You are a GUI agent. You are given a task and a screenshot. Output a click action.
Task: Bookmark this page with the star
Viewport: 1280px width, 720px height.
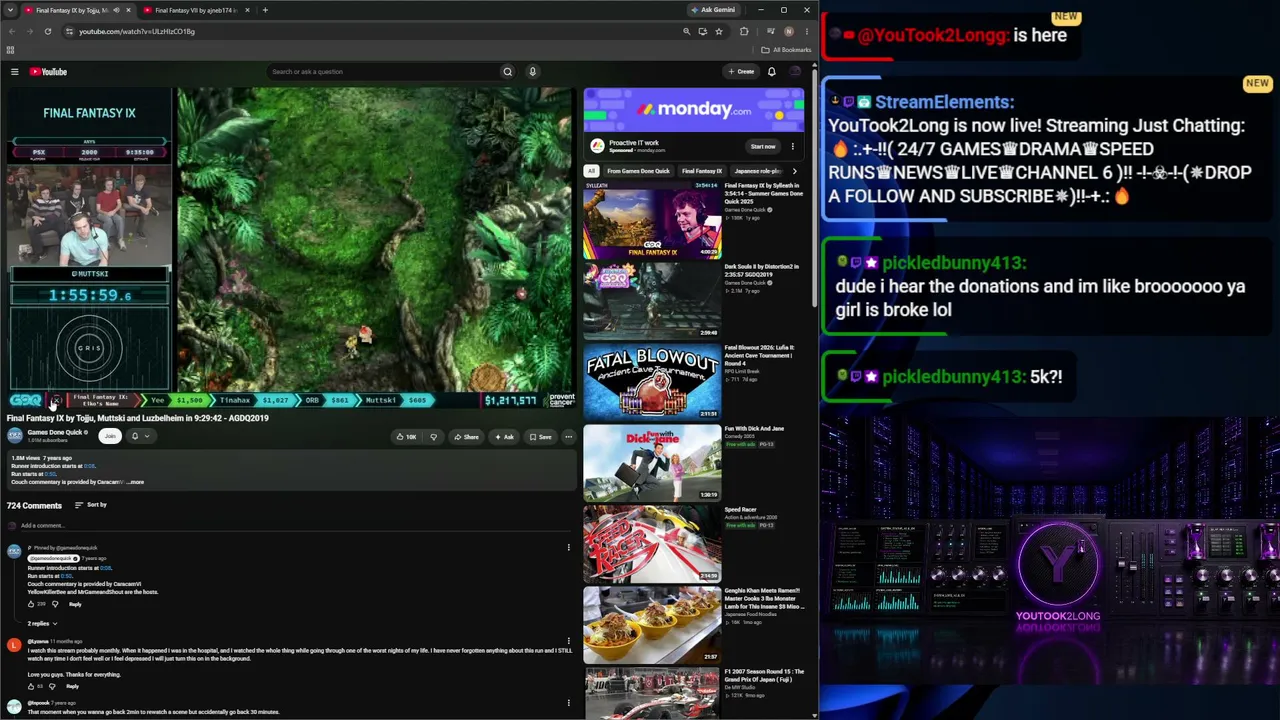tap(718, 31)
